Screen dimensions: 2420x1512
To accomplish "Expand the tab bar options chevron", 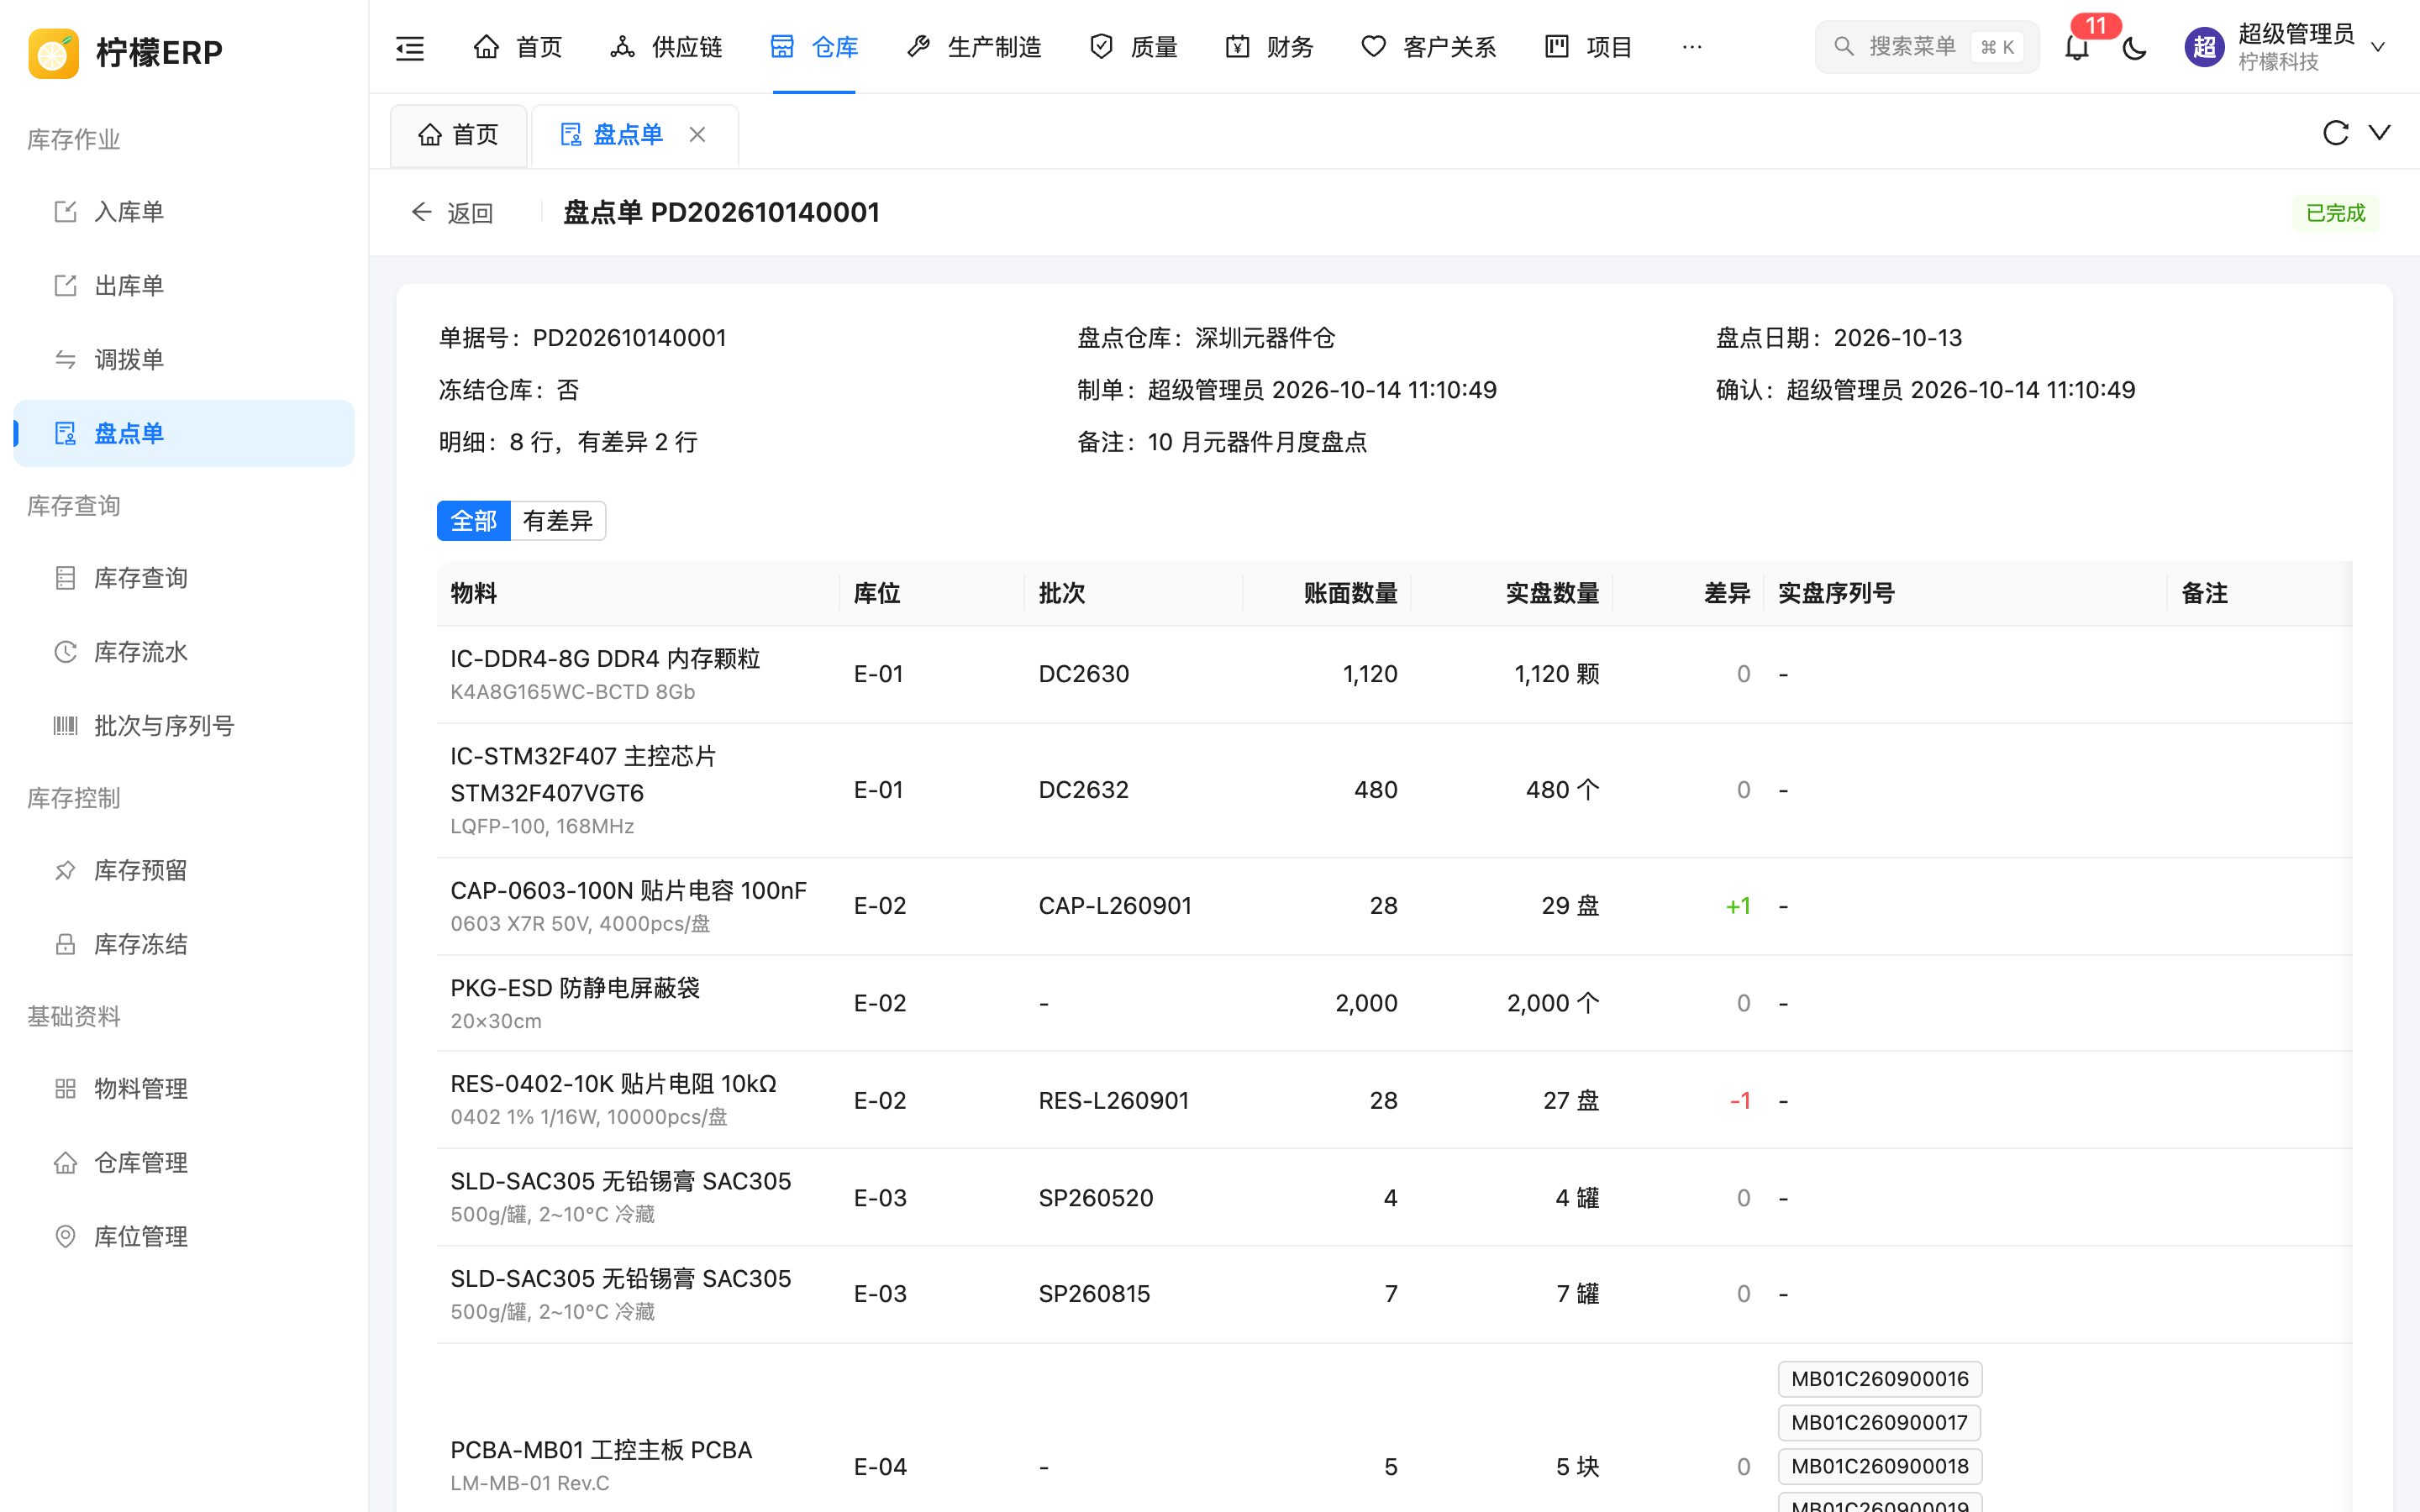I will 2380,133.
